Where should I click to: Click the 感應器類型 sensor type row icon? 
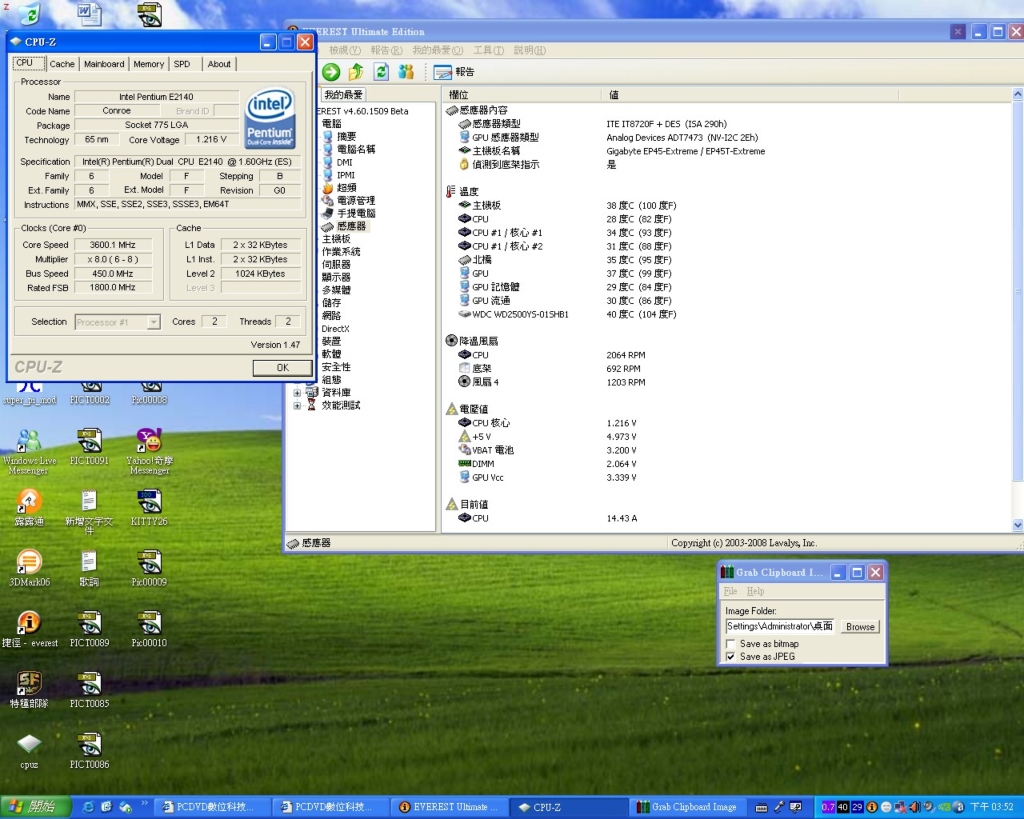coord(464,123)
